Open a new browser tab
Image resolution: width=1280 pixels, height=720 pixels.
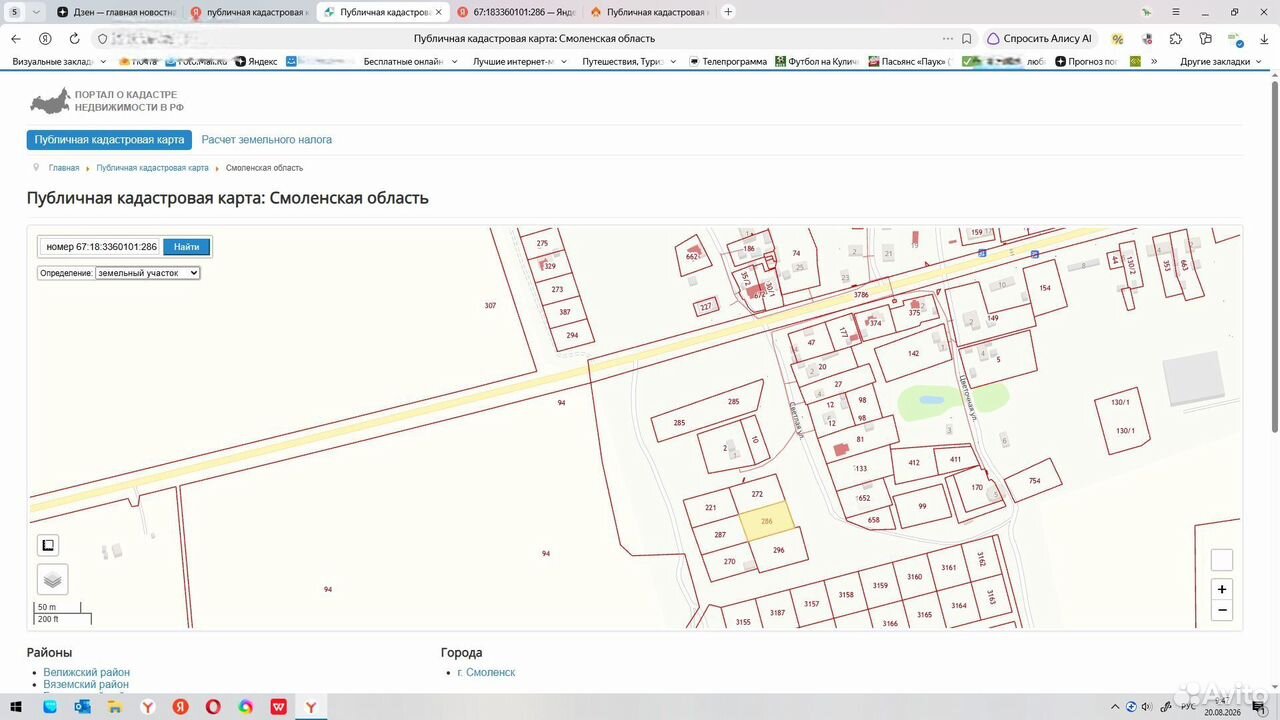click(x=728, y=12)
